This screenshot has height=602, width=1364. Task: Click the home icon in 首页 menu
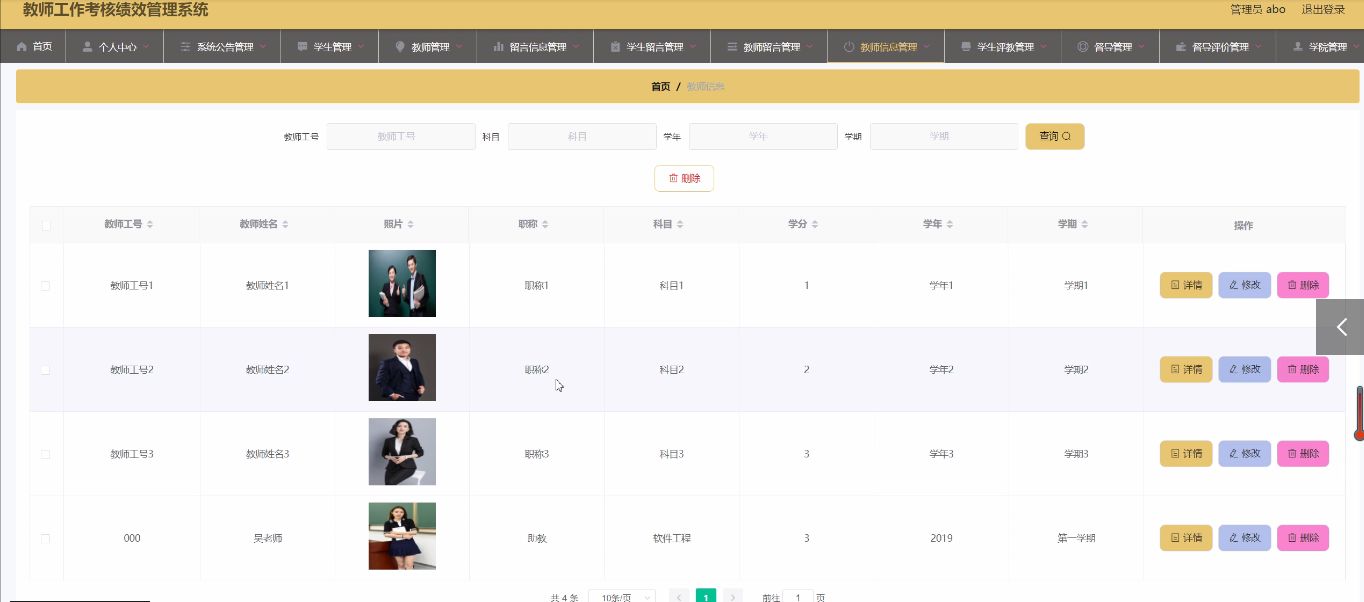coord(21,46)
